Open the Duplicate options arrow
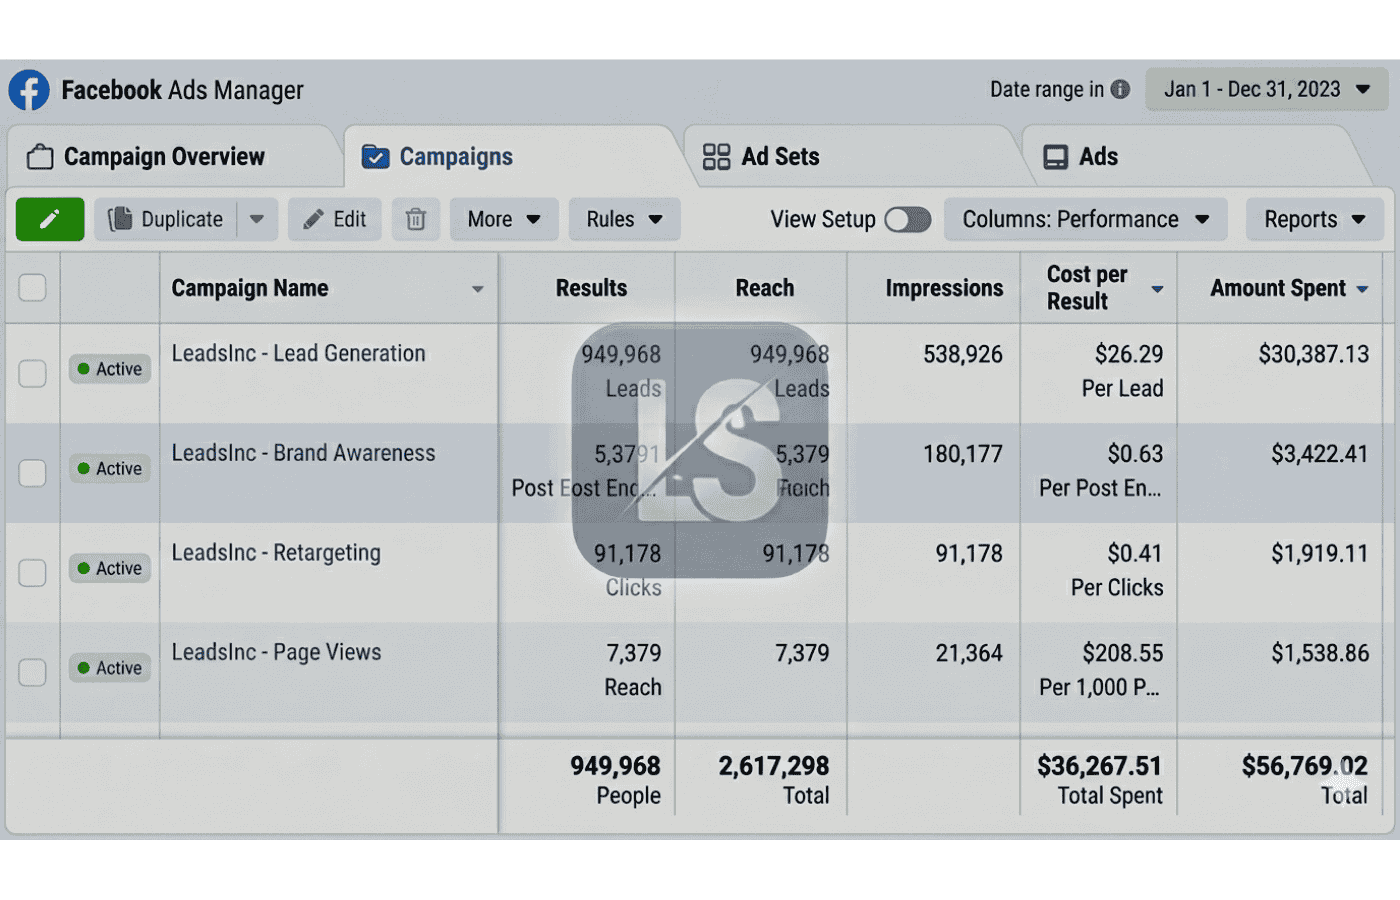Image resolution: width=1400 pixels, height=900 pixels. click(x=257, y=219)
